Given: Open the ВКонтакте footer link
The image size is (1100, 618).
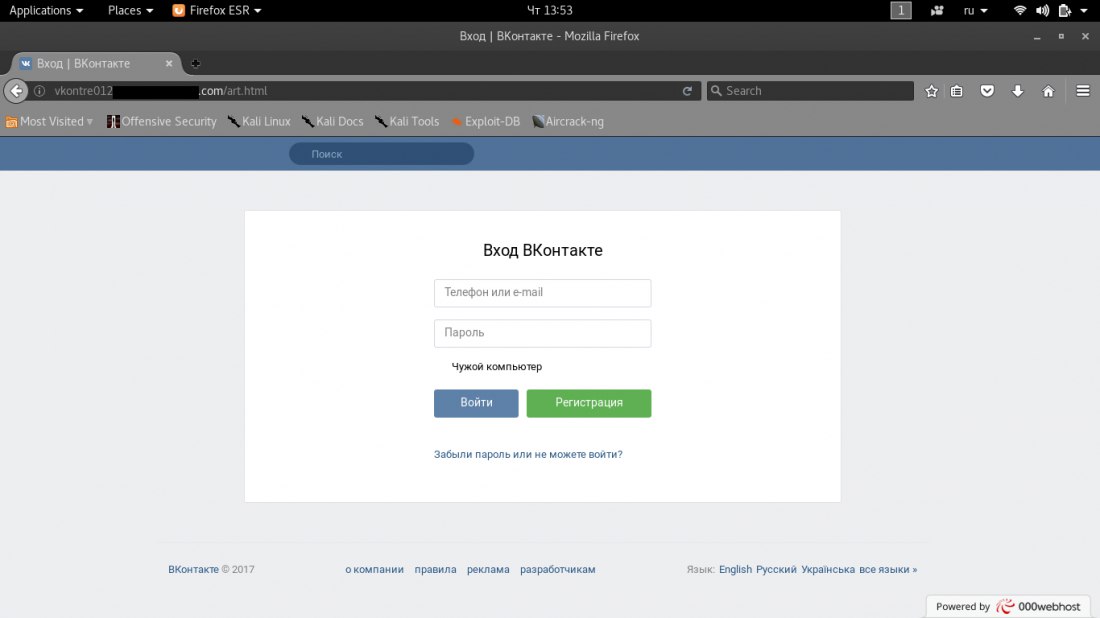Looking at the screenshot, I should pyautogui.click(x=193, y=570).
